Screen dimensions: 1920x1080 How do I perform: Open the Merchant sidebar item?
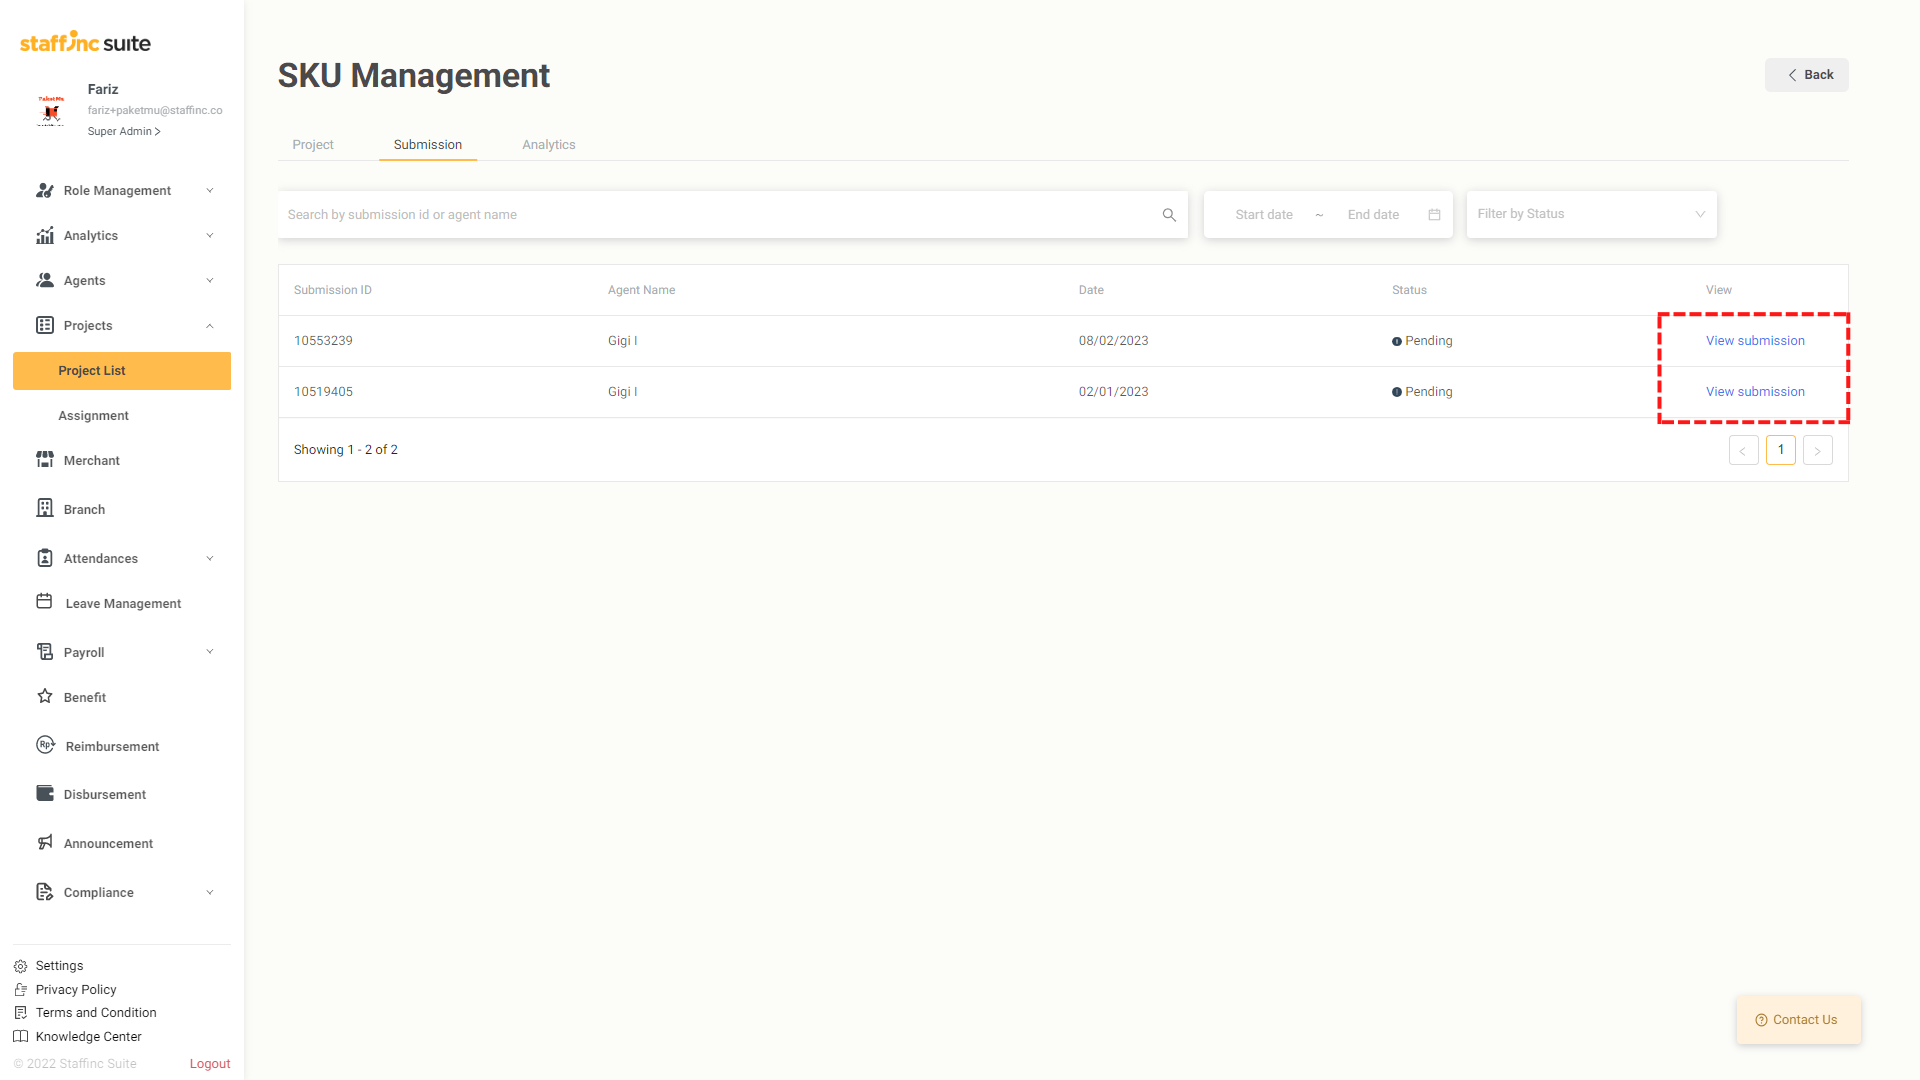pyautogui.click(x=91, y=461)
